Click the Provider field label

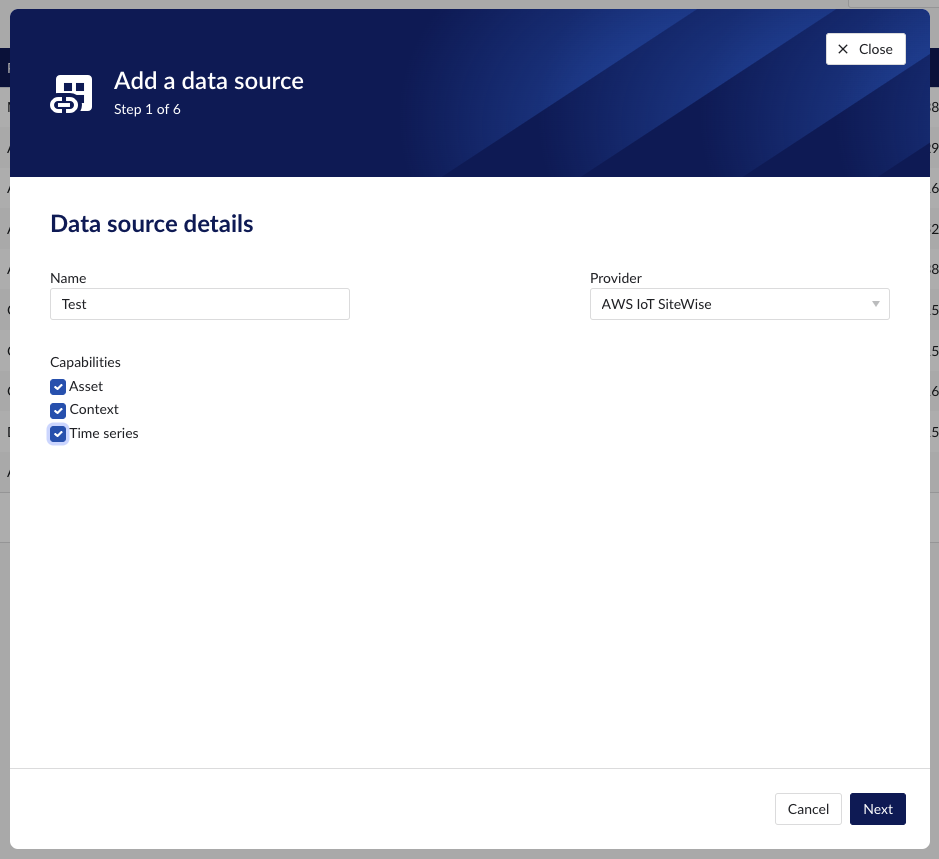615,277
